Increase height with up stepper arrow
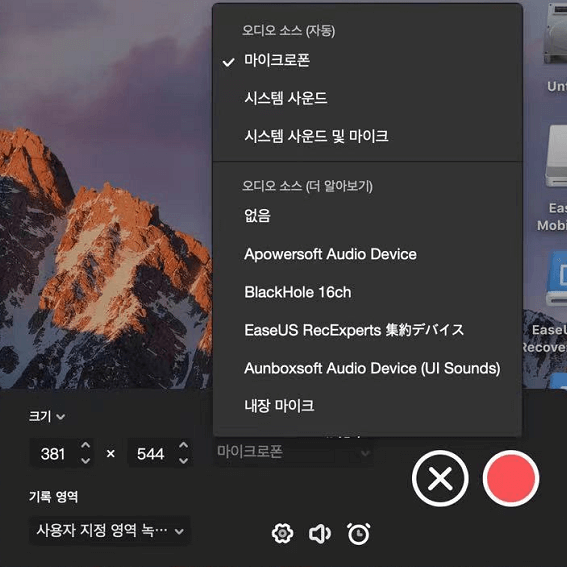Image resolution: width=567 pixels, height=567 pixels. (x=184, y=446)
